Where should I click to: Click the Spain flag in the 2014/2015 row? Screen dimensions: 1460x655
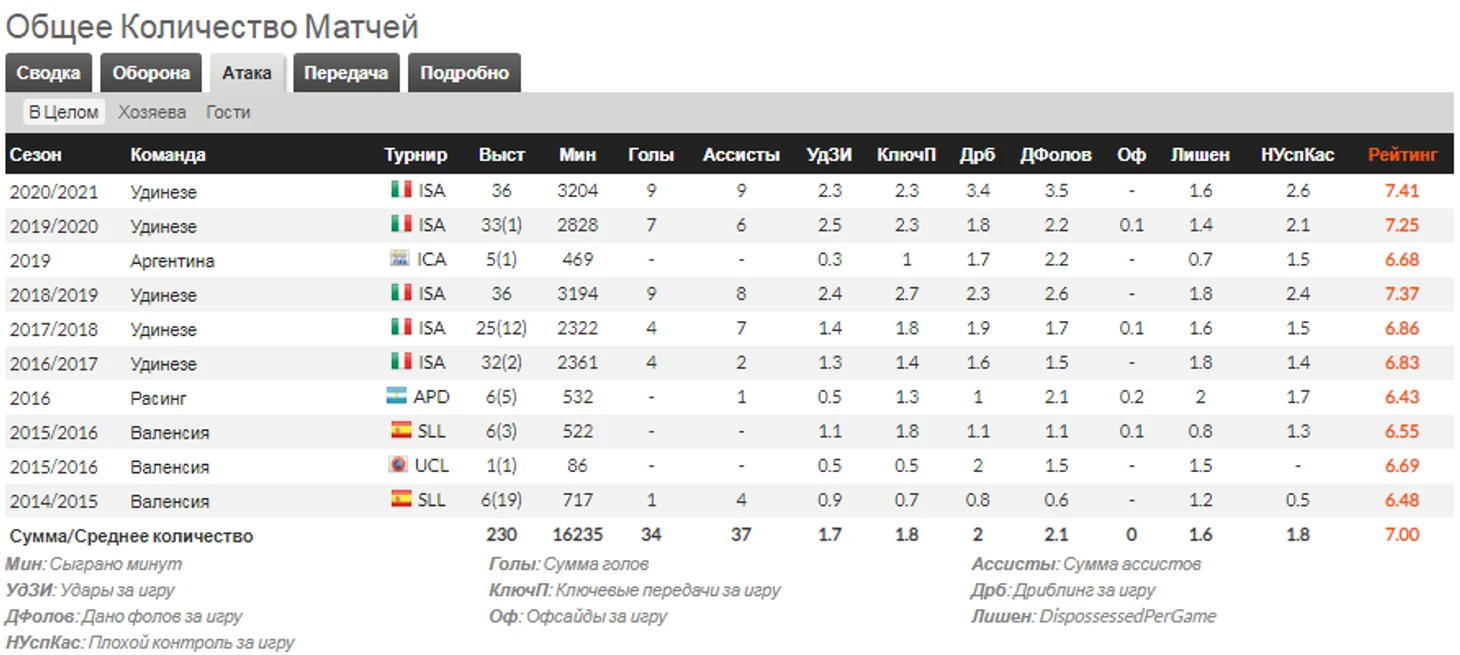coord(401,499)
